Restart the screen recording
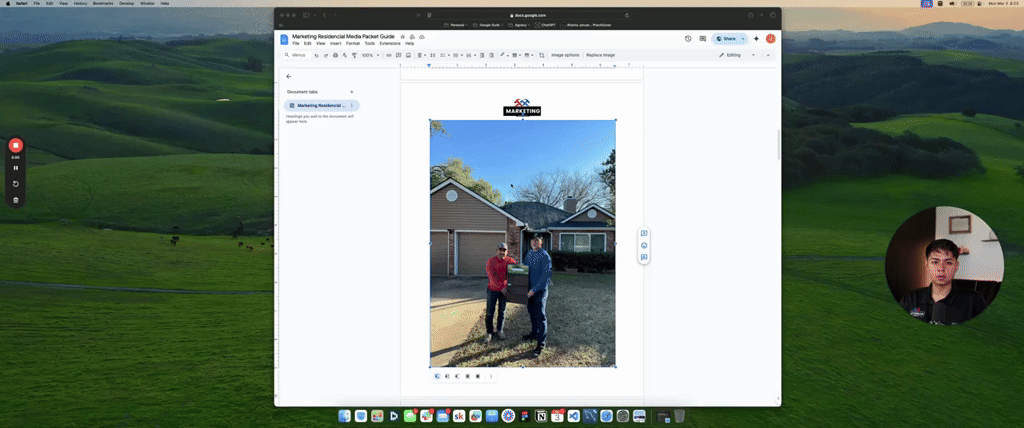Image resolution: width=1024 pixels, height=428 pixels. pos(16,184)
